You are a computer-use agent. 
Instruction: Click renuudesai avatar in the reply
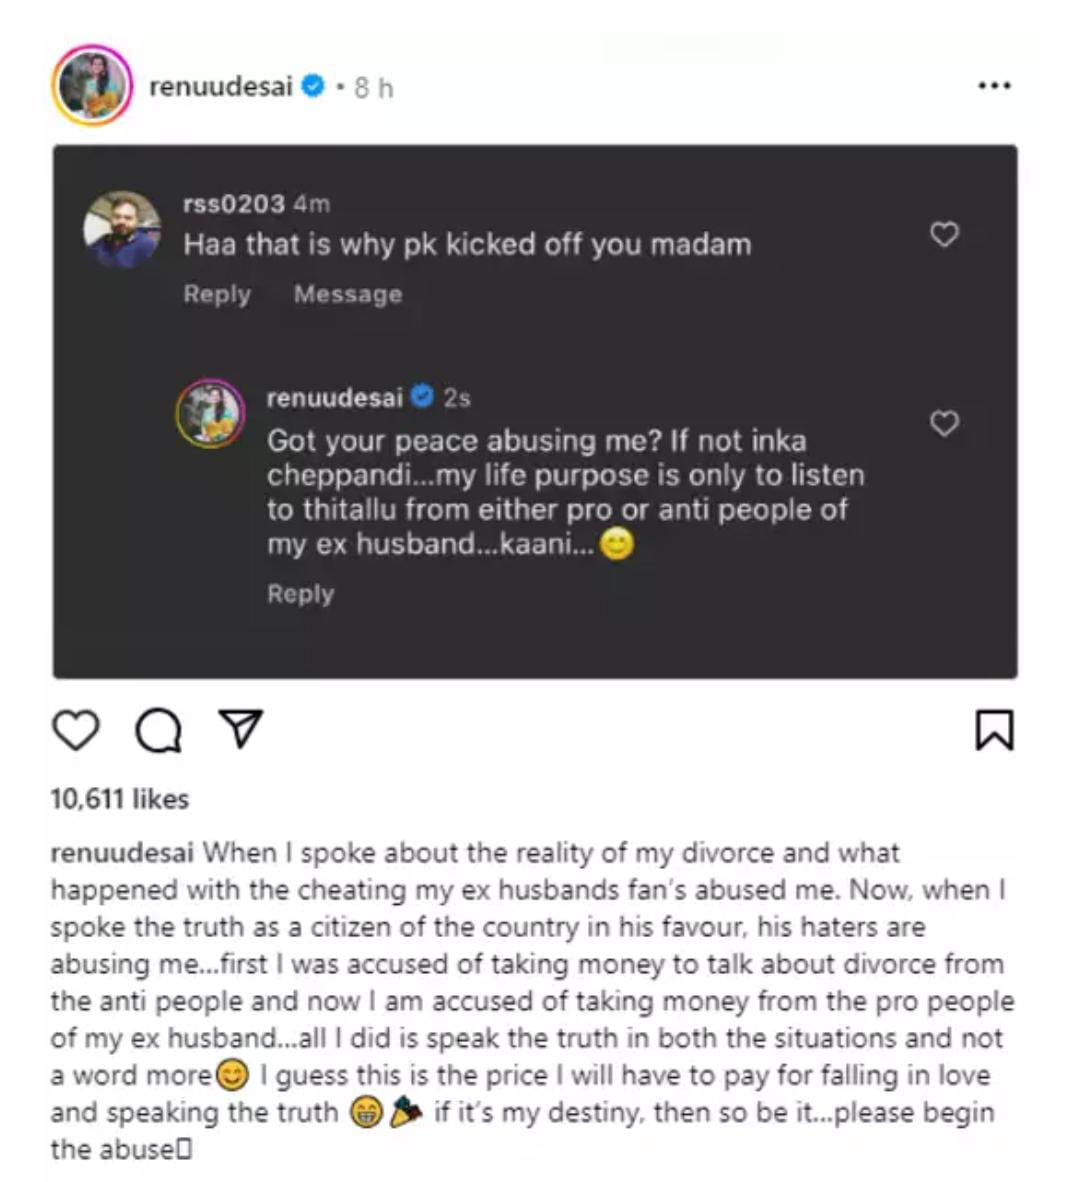pos(210,412)
